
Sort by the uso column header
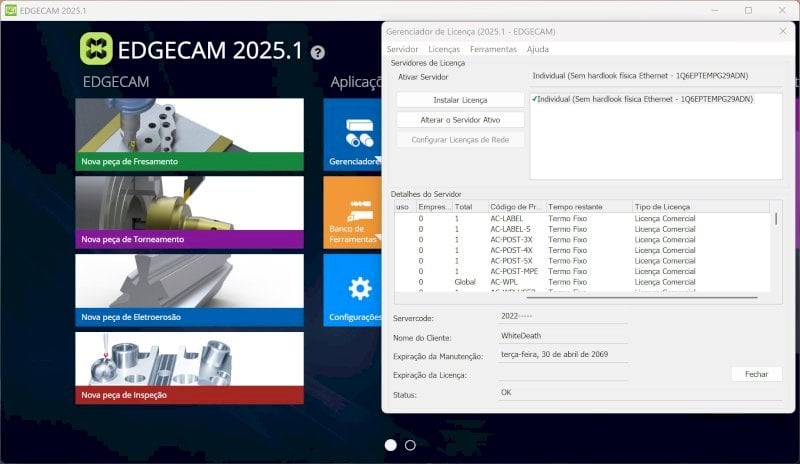[405, 207]
